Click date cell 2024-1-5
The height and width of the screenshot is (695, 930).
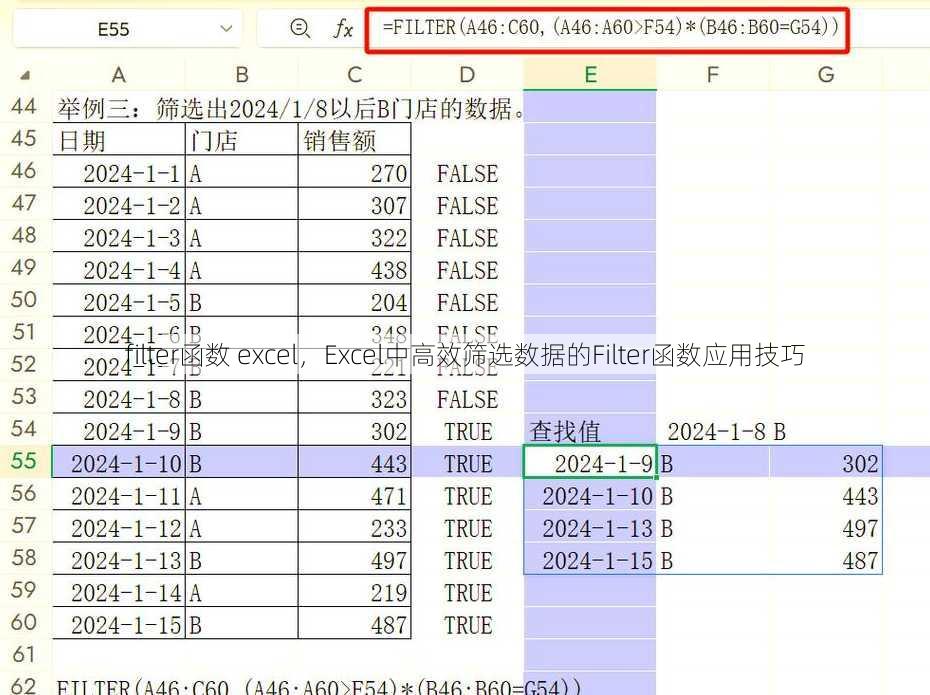[x=119, y=301]
